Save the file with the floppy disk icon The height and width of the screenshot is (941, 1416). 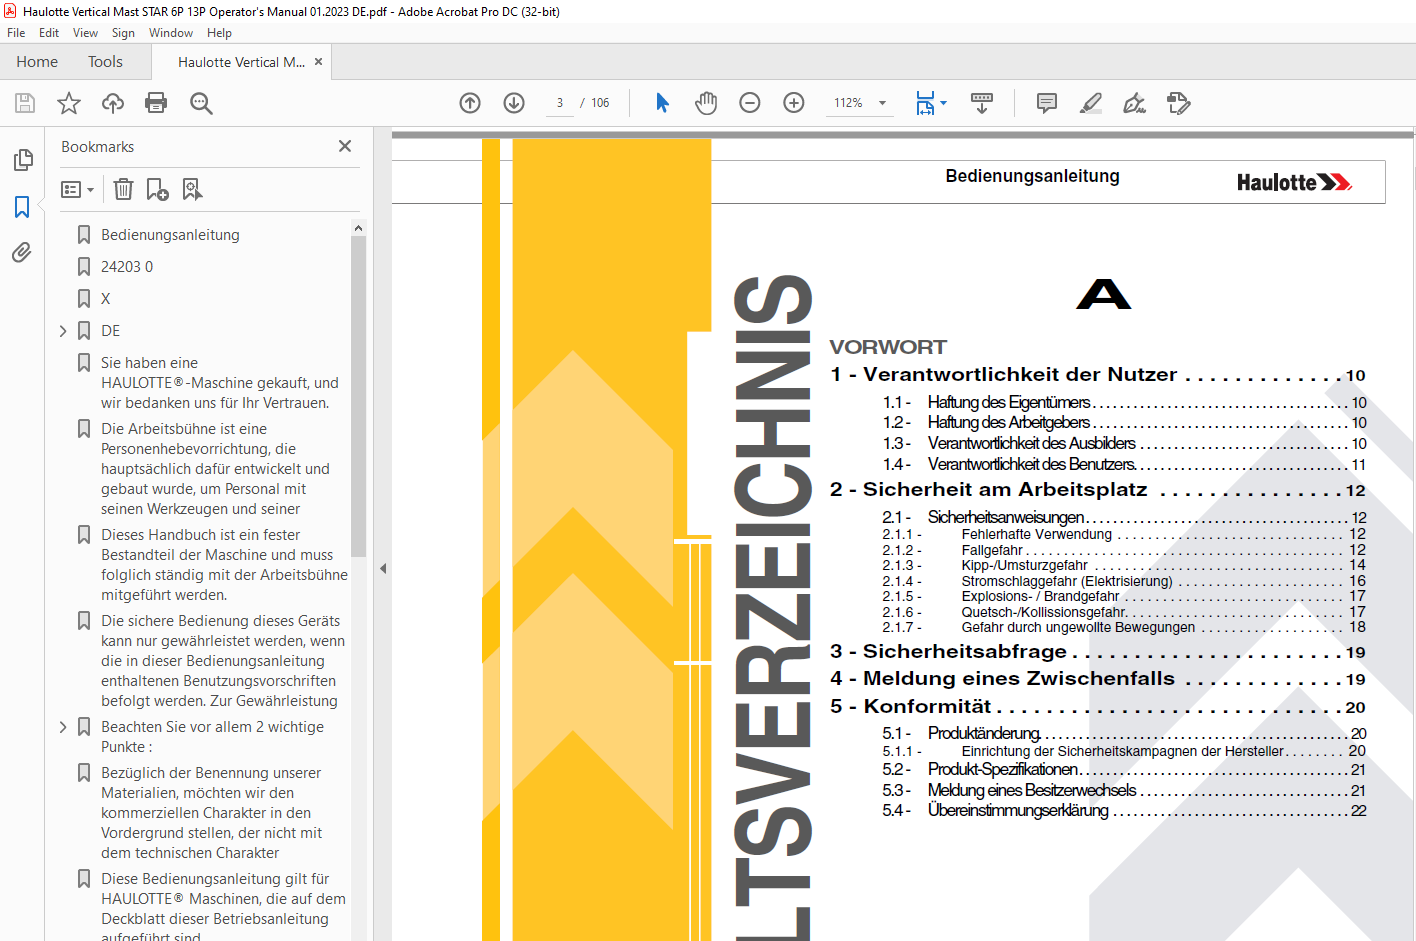click(x=25, y=103)
